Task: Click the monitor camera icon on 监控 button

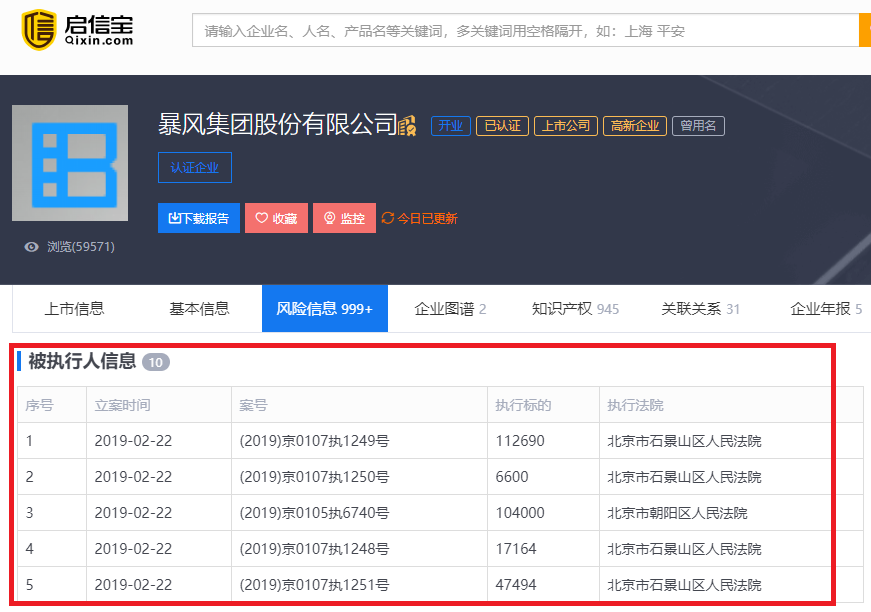Action: pos(330,218)
